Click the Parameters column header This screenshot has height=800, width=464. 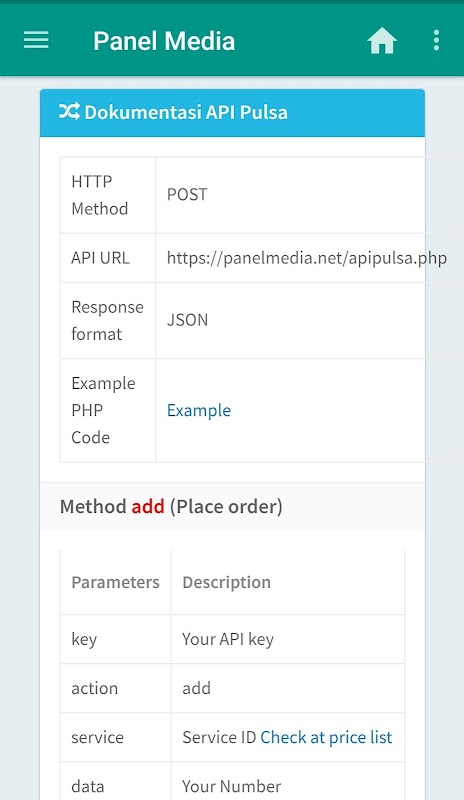coord(115,583)
